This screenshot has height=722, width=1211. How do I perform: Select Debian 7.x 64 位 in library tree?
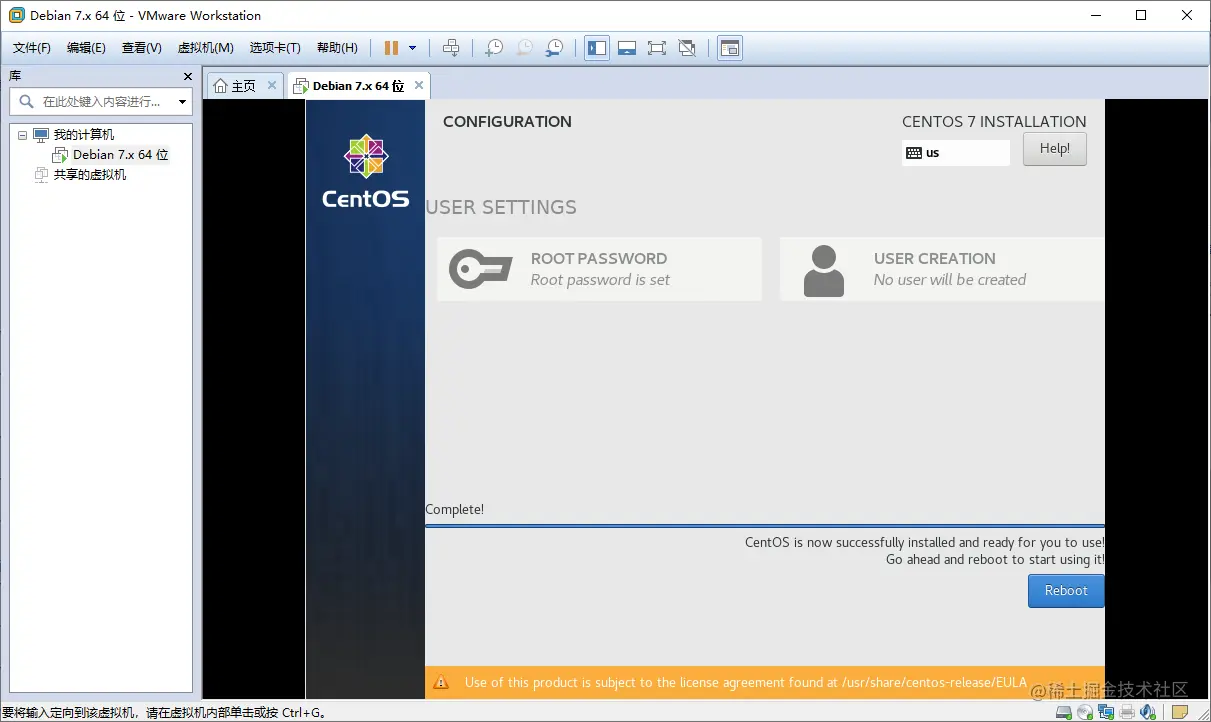[x=120, y=155]
